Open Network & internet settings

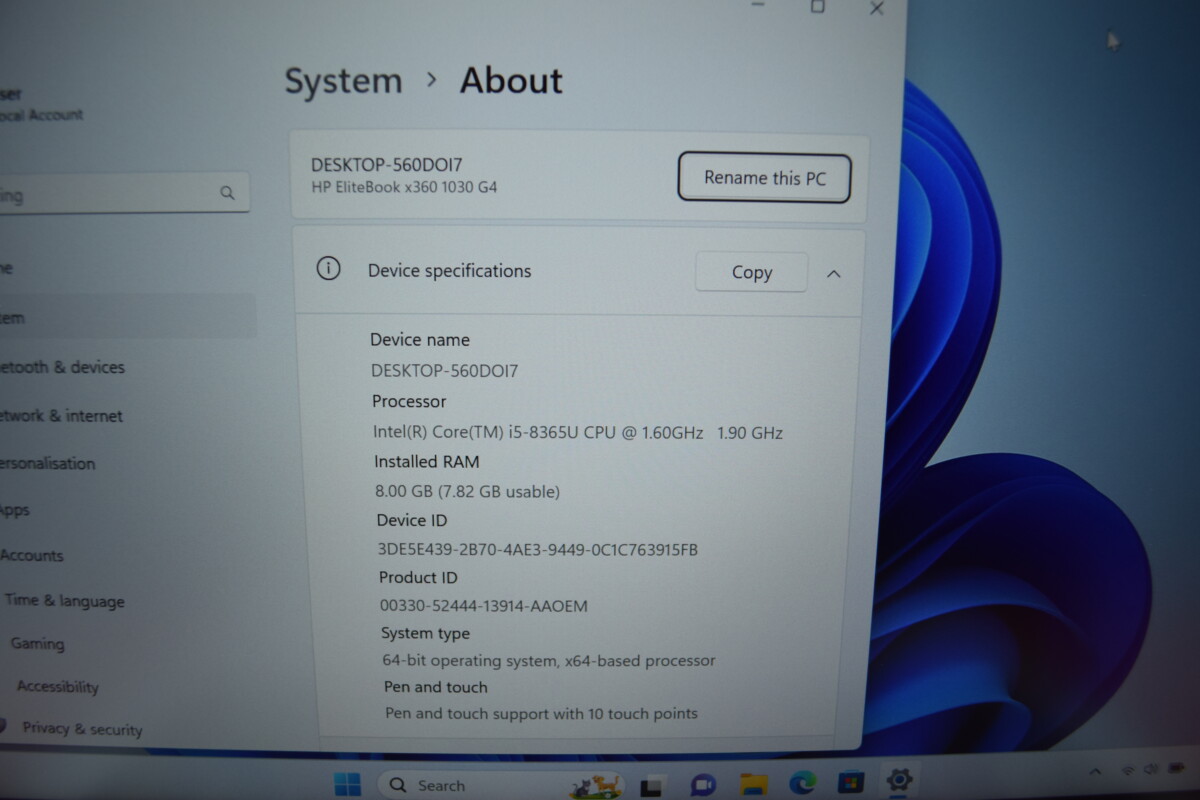point(61,415)
